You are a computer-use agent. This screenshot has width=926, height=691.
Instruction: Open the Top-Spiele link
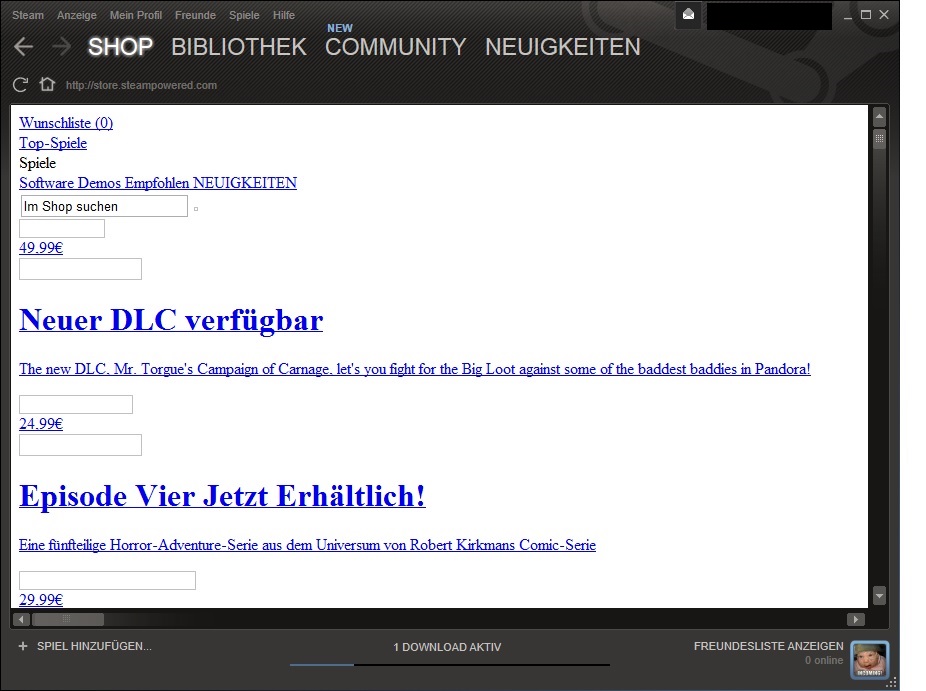coord(53,143)
